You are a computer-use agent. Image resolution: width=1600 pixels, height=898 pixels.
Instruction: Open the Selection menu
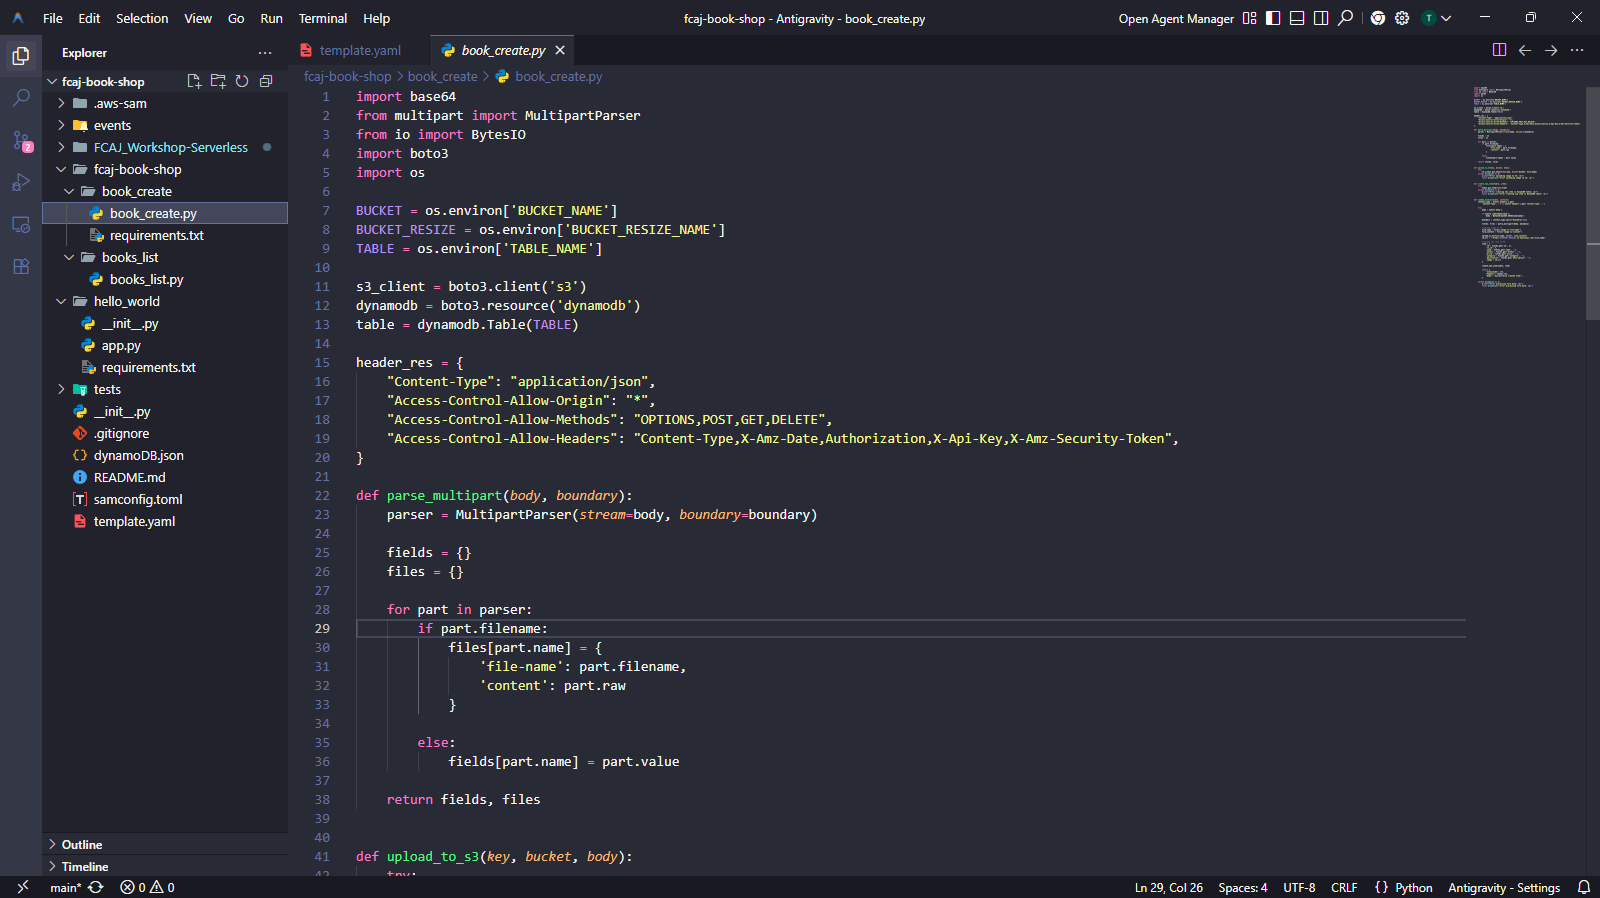(142, 18)
